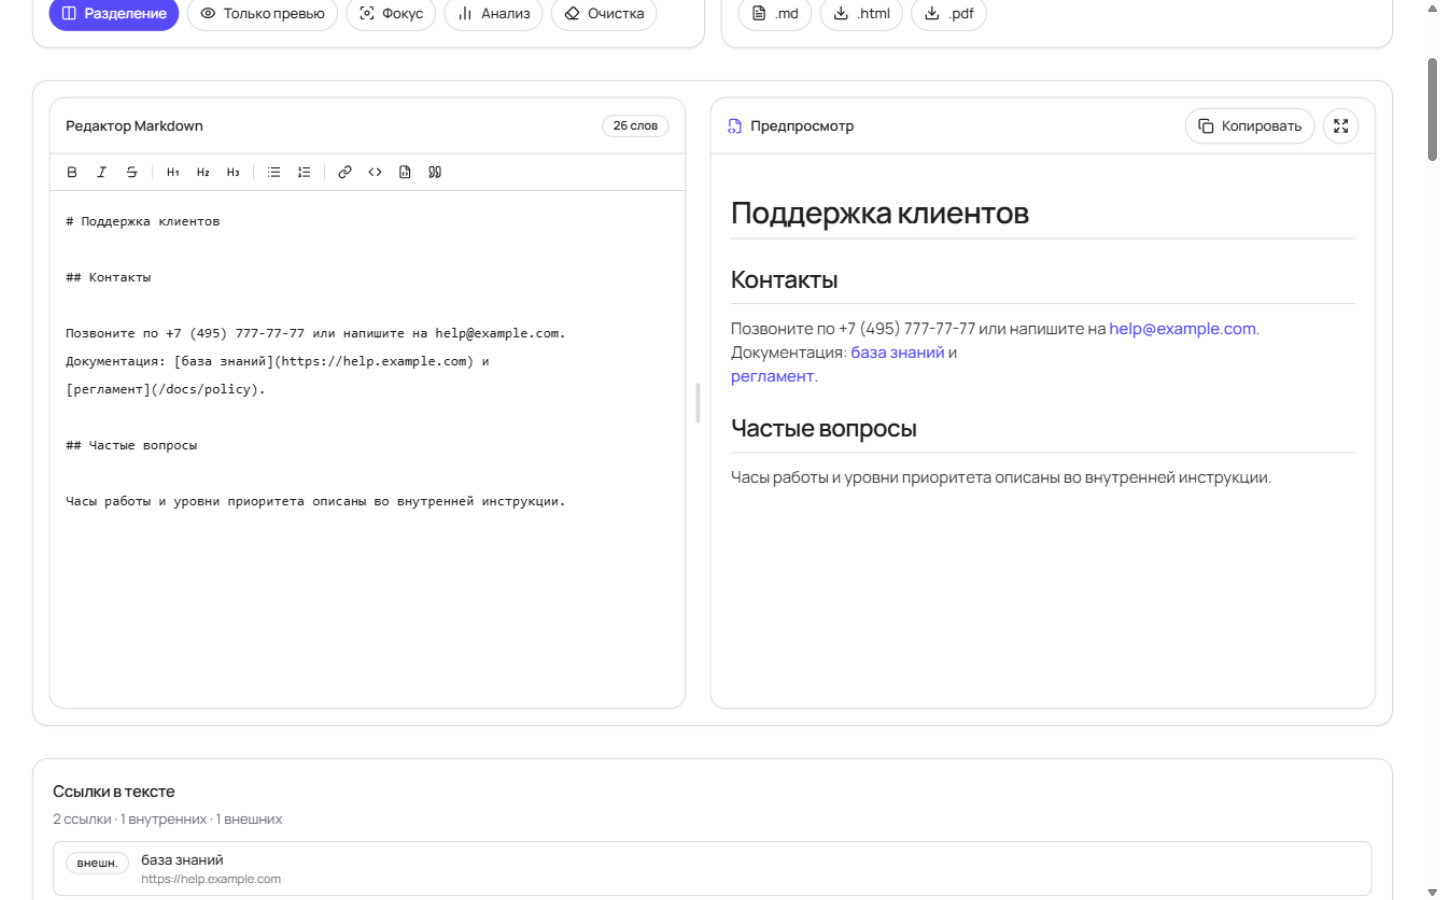Click the Поддержка клиентов heading in preview

[x=880, y=213]
